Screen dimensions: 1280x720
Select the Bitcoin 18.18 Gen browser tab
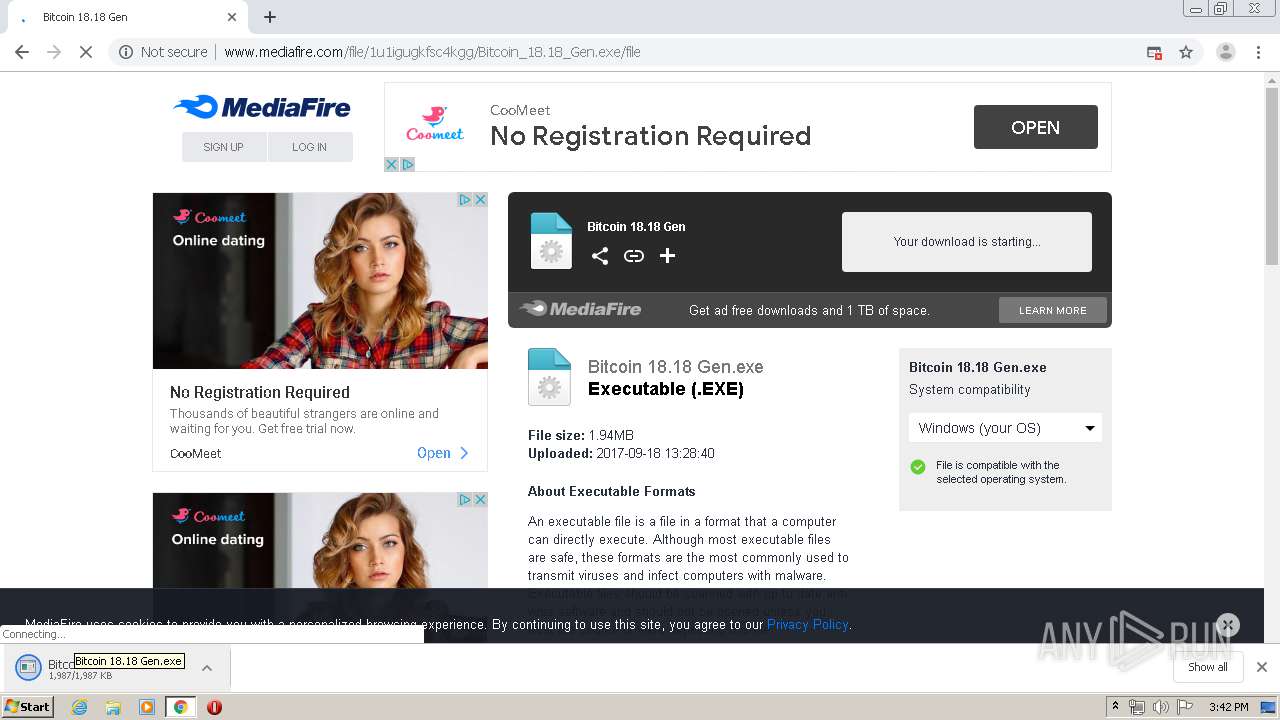(128, 17)
